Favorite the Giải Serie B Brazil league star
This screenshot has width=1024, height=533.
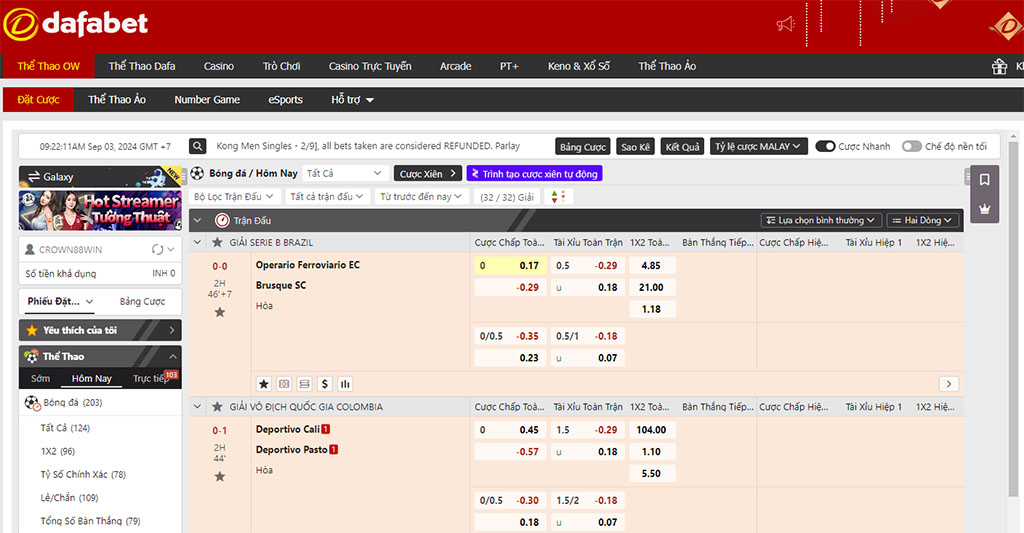(x=217, y=243)
